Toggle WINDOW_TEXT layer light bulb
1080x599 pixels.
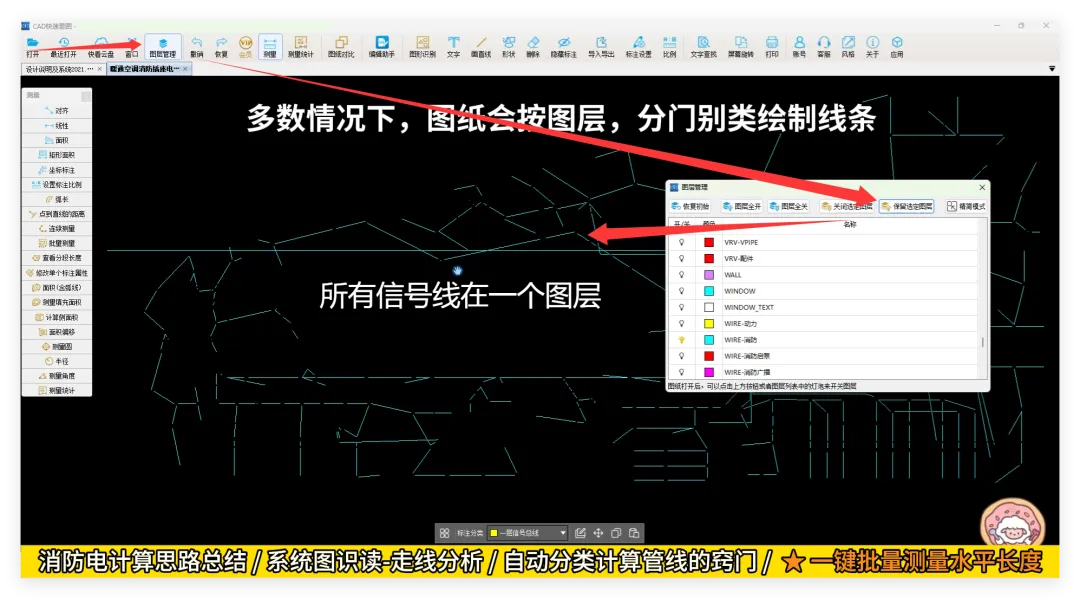coord(681,307)
